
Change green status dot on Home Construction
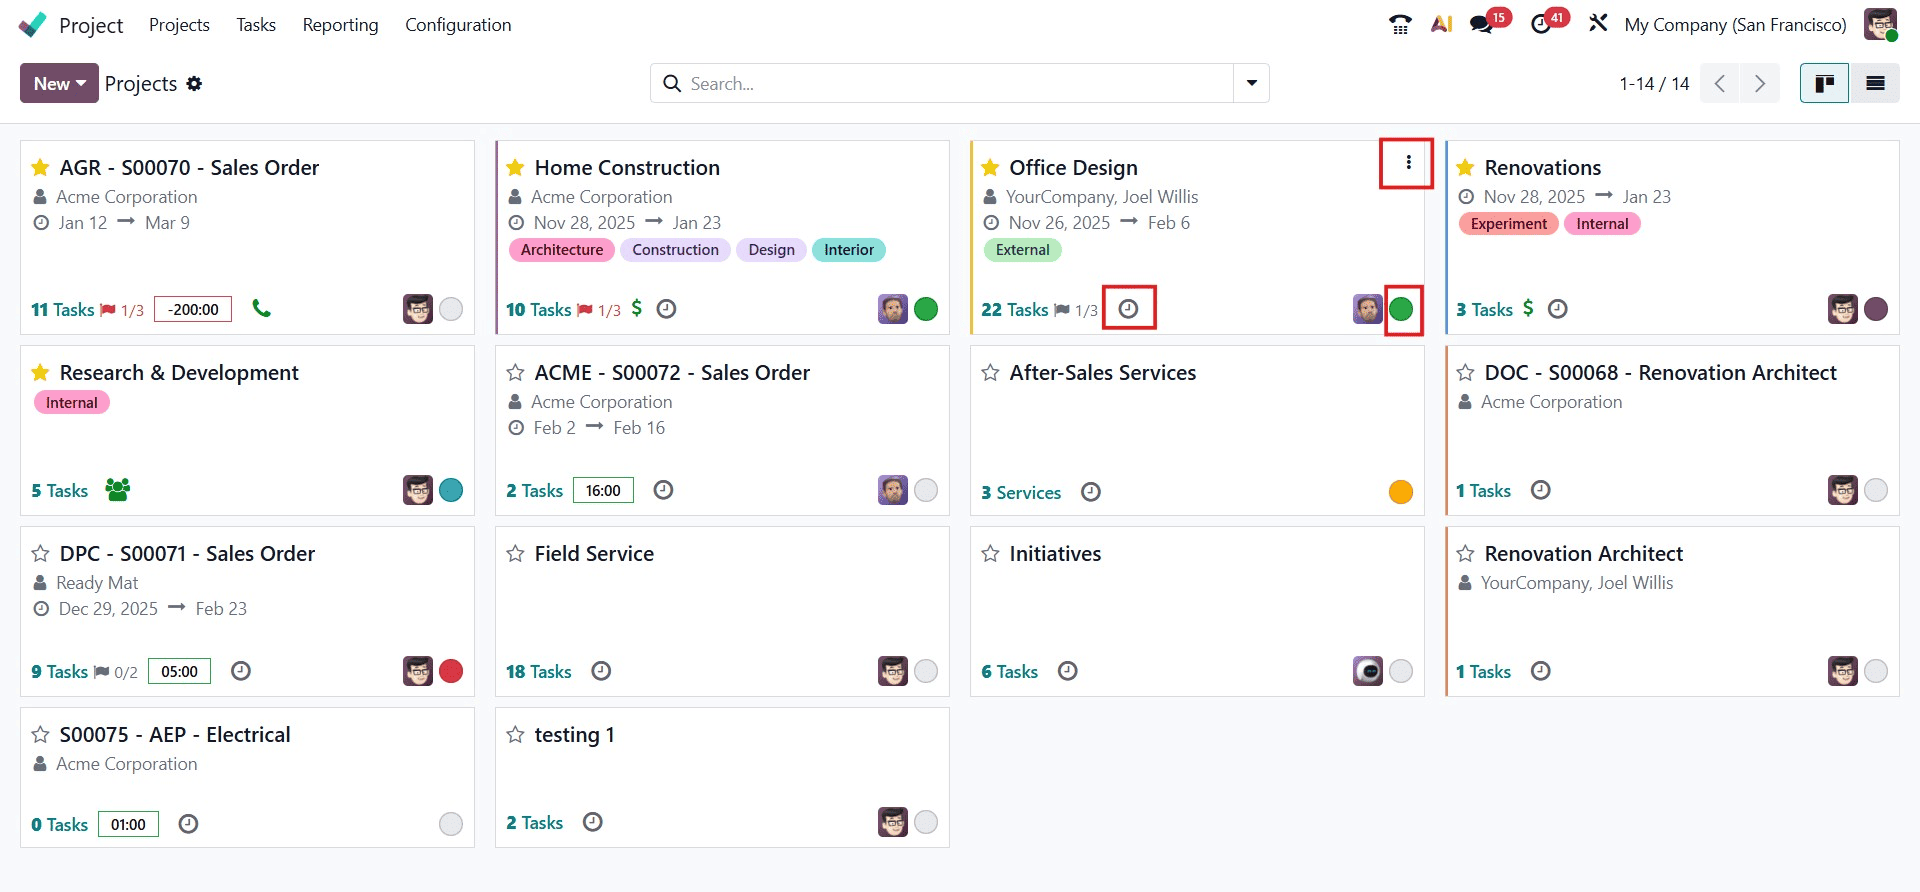(x=926, y=309)
